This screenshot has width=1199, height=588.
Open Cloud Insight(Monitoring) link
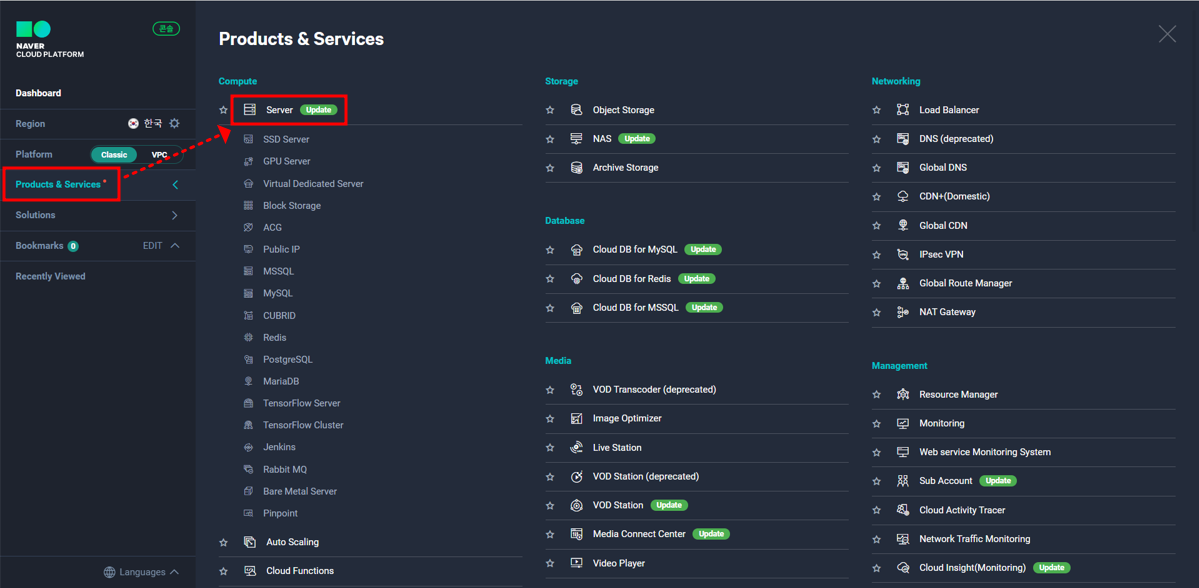tap(972, 567)
